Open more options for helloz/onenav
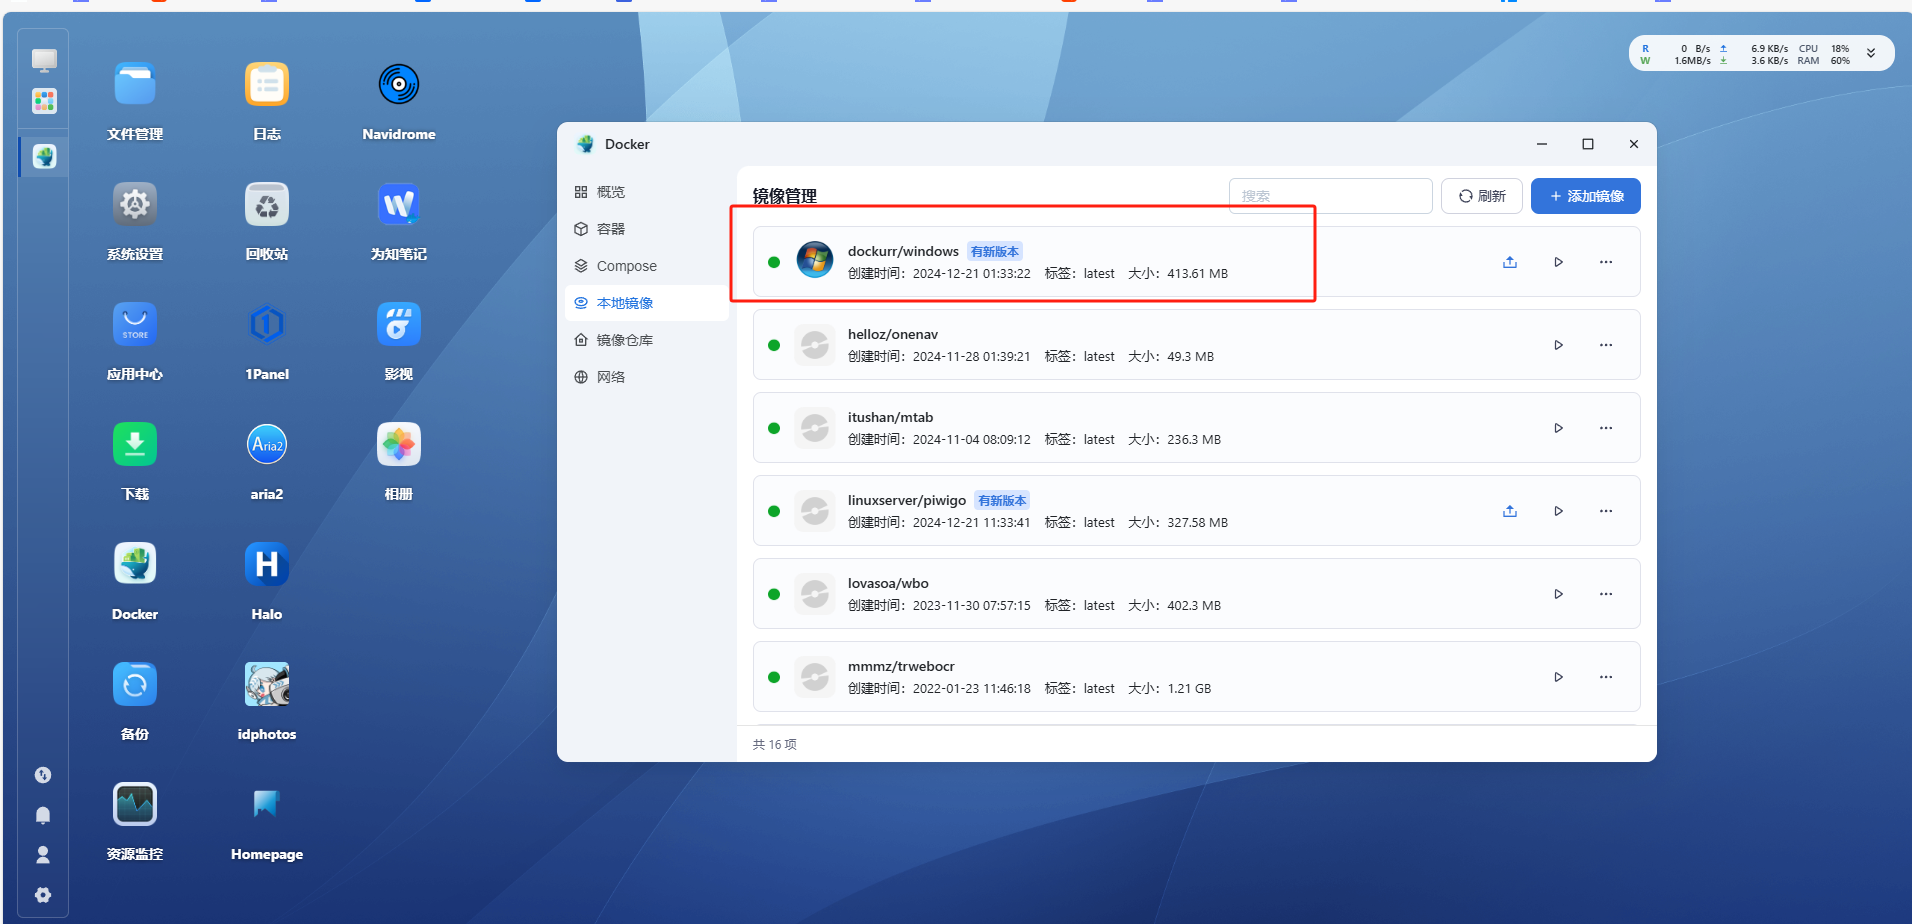 point(1606,345)
